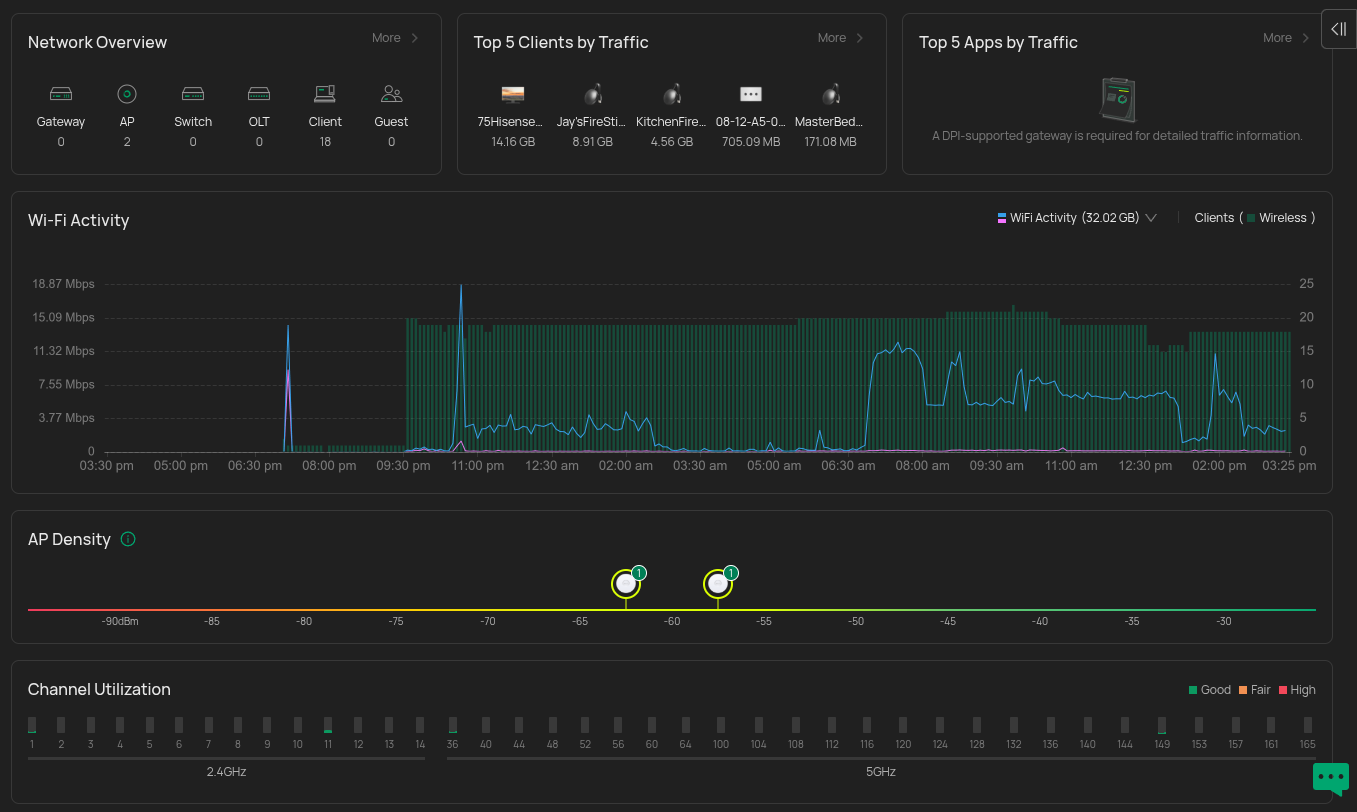Toggle the Good utilization legend

click(1209, 690)
